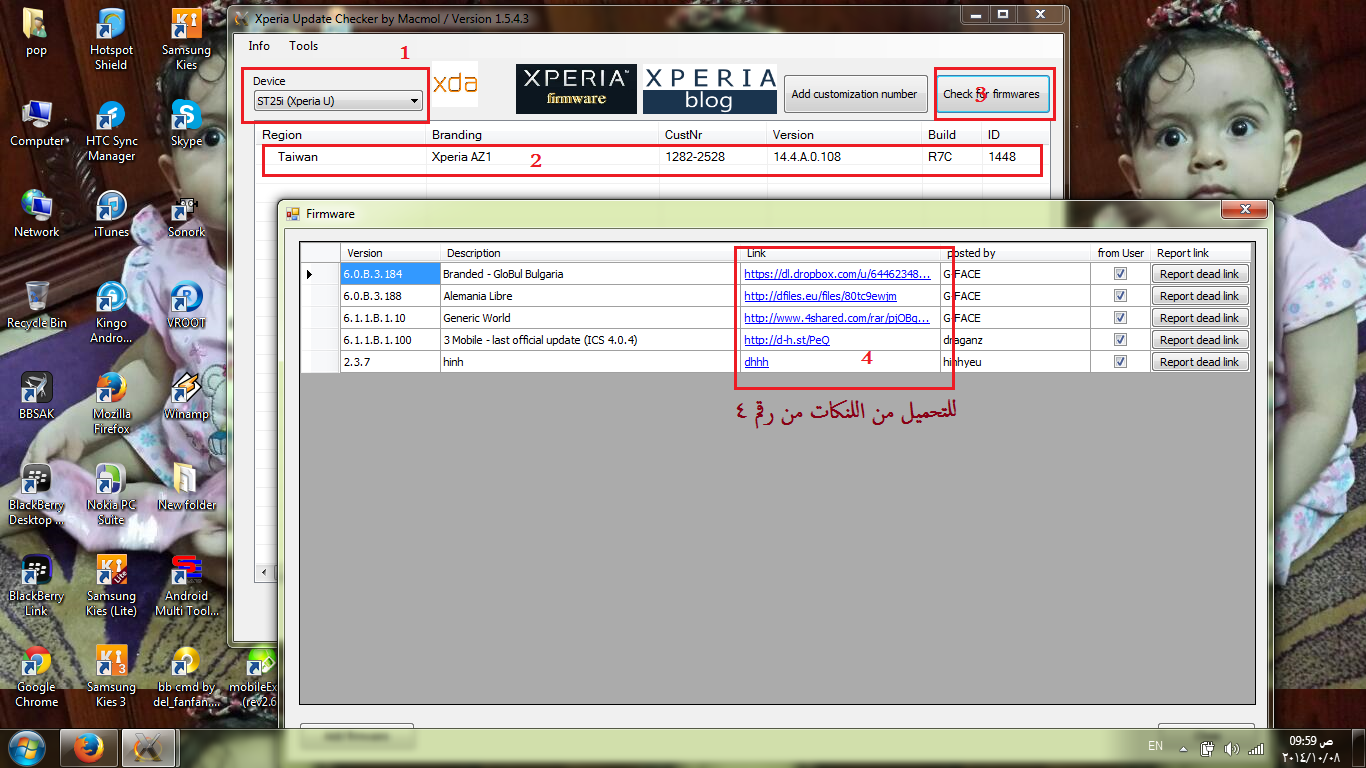The width and height of the screenshot is (1366, 768).
Task: Select the Taiwan region row
Action: point(652,157)
